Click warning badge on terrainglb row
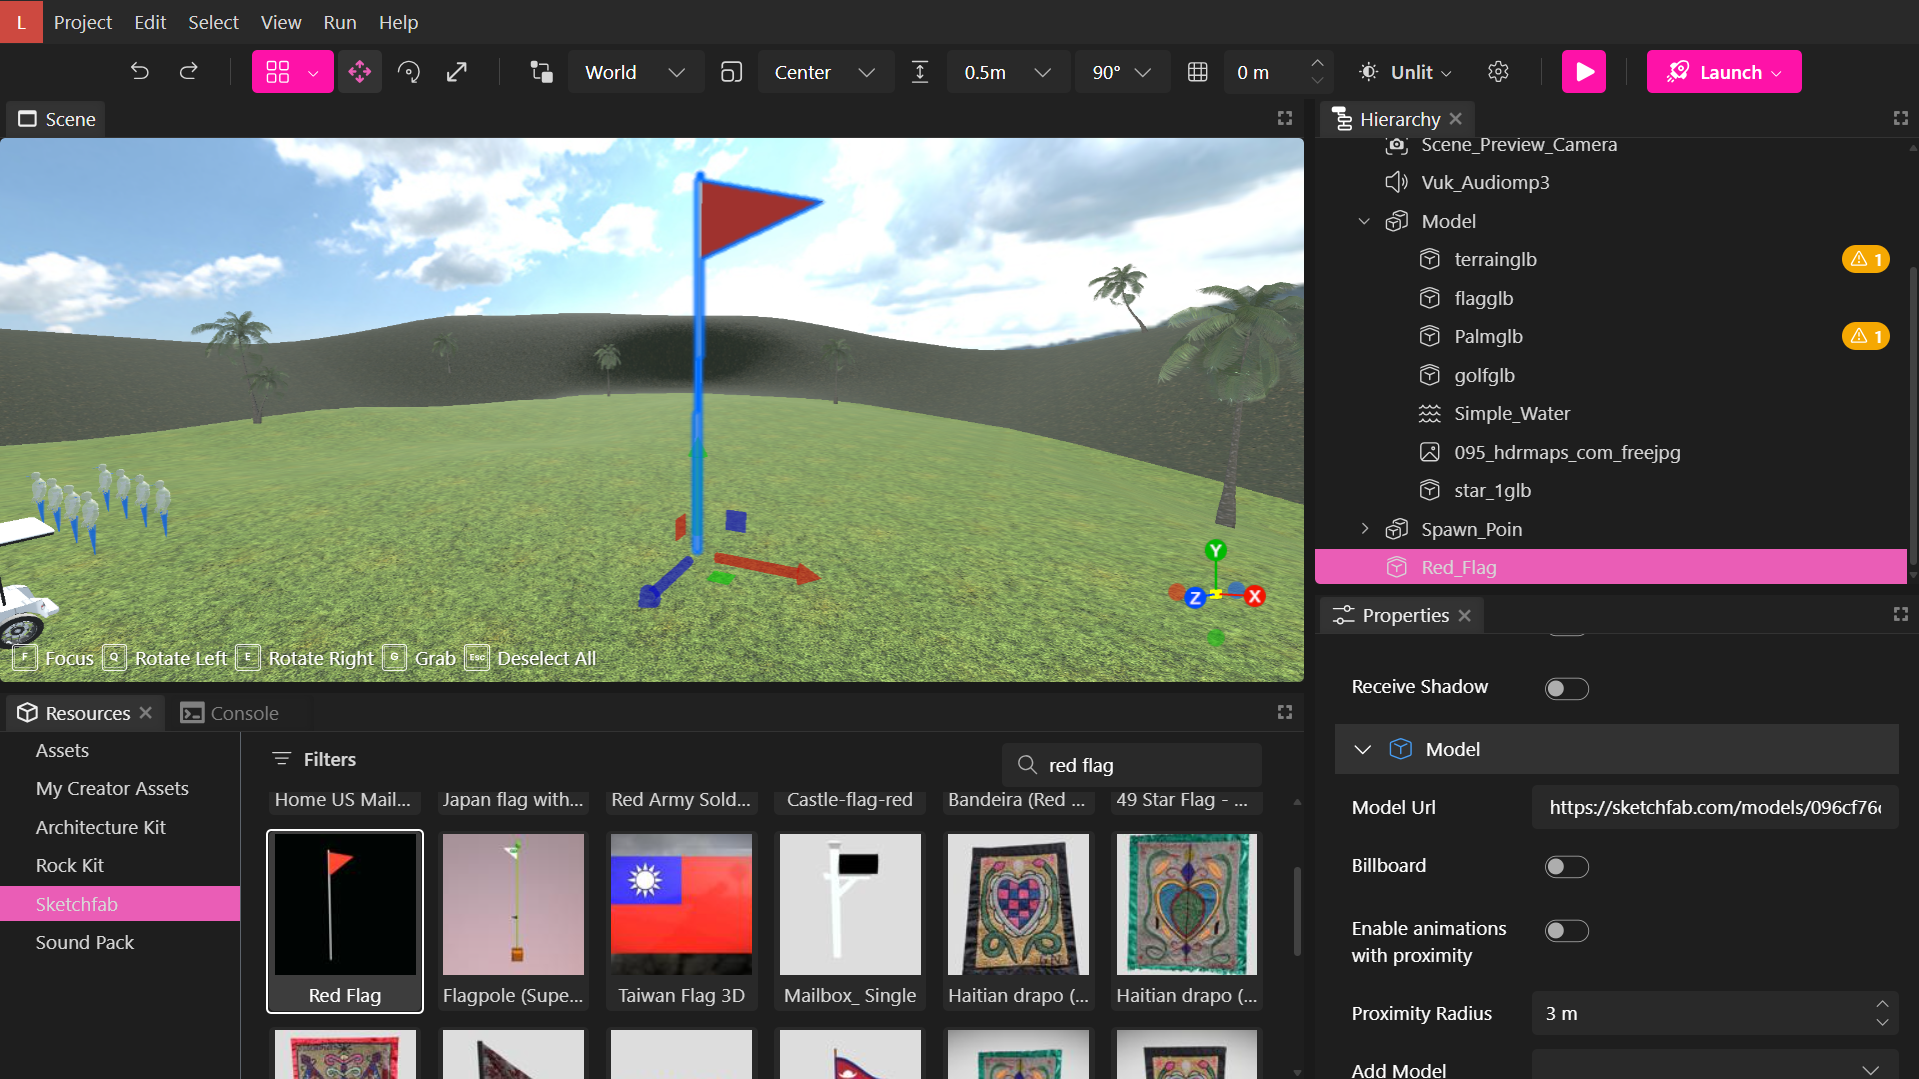This screenshot has height=1079, width=1919. tap(1866, 259)
